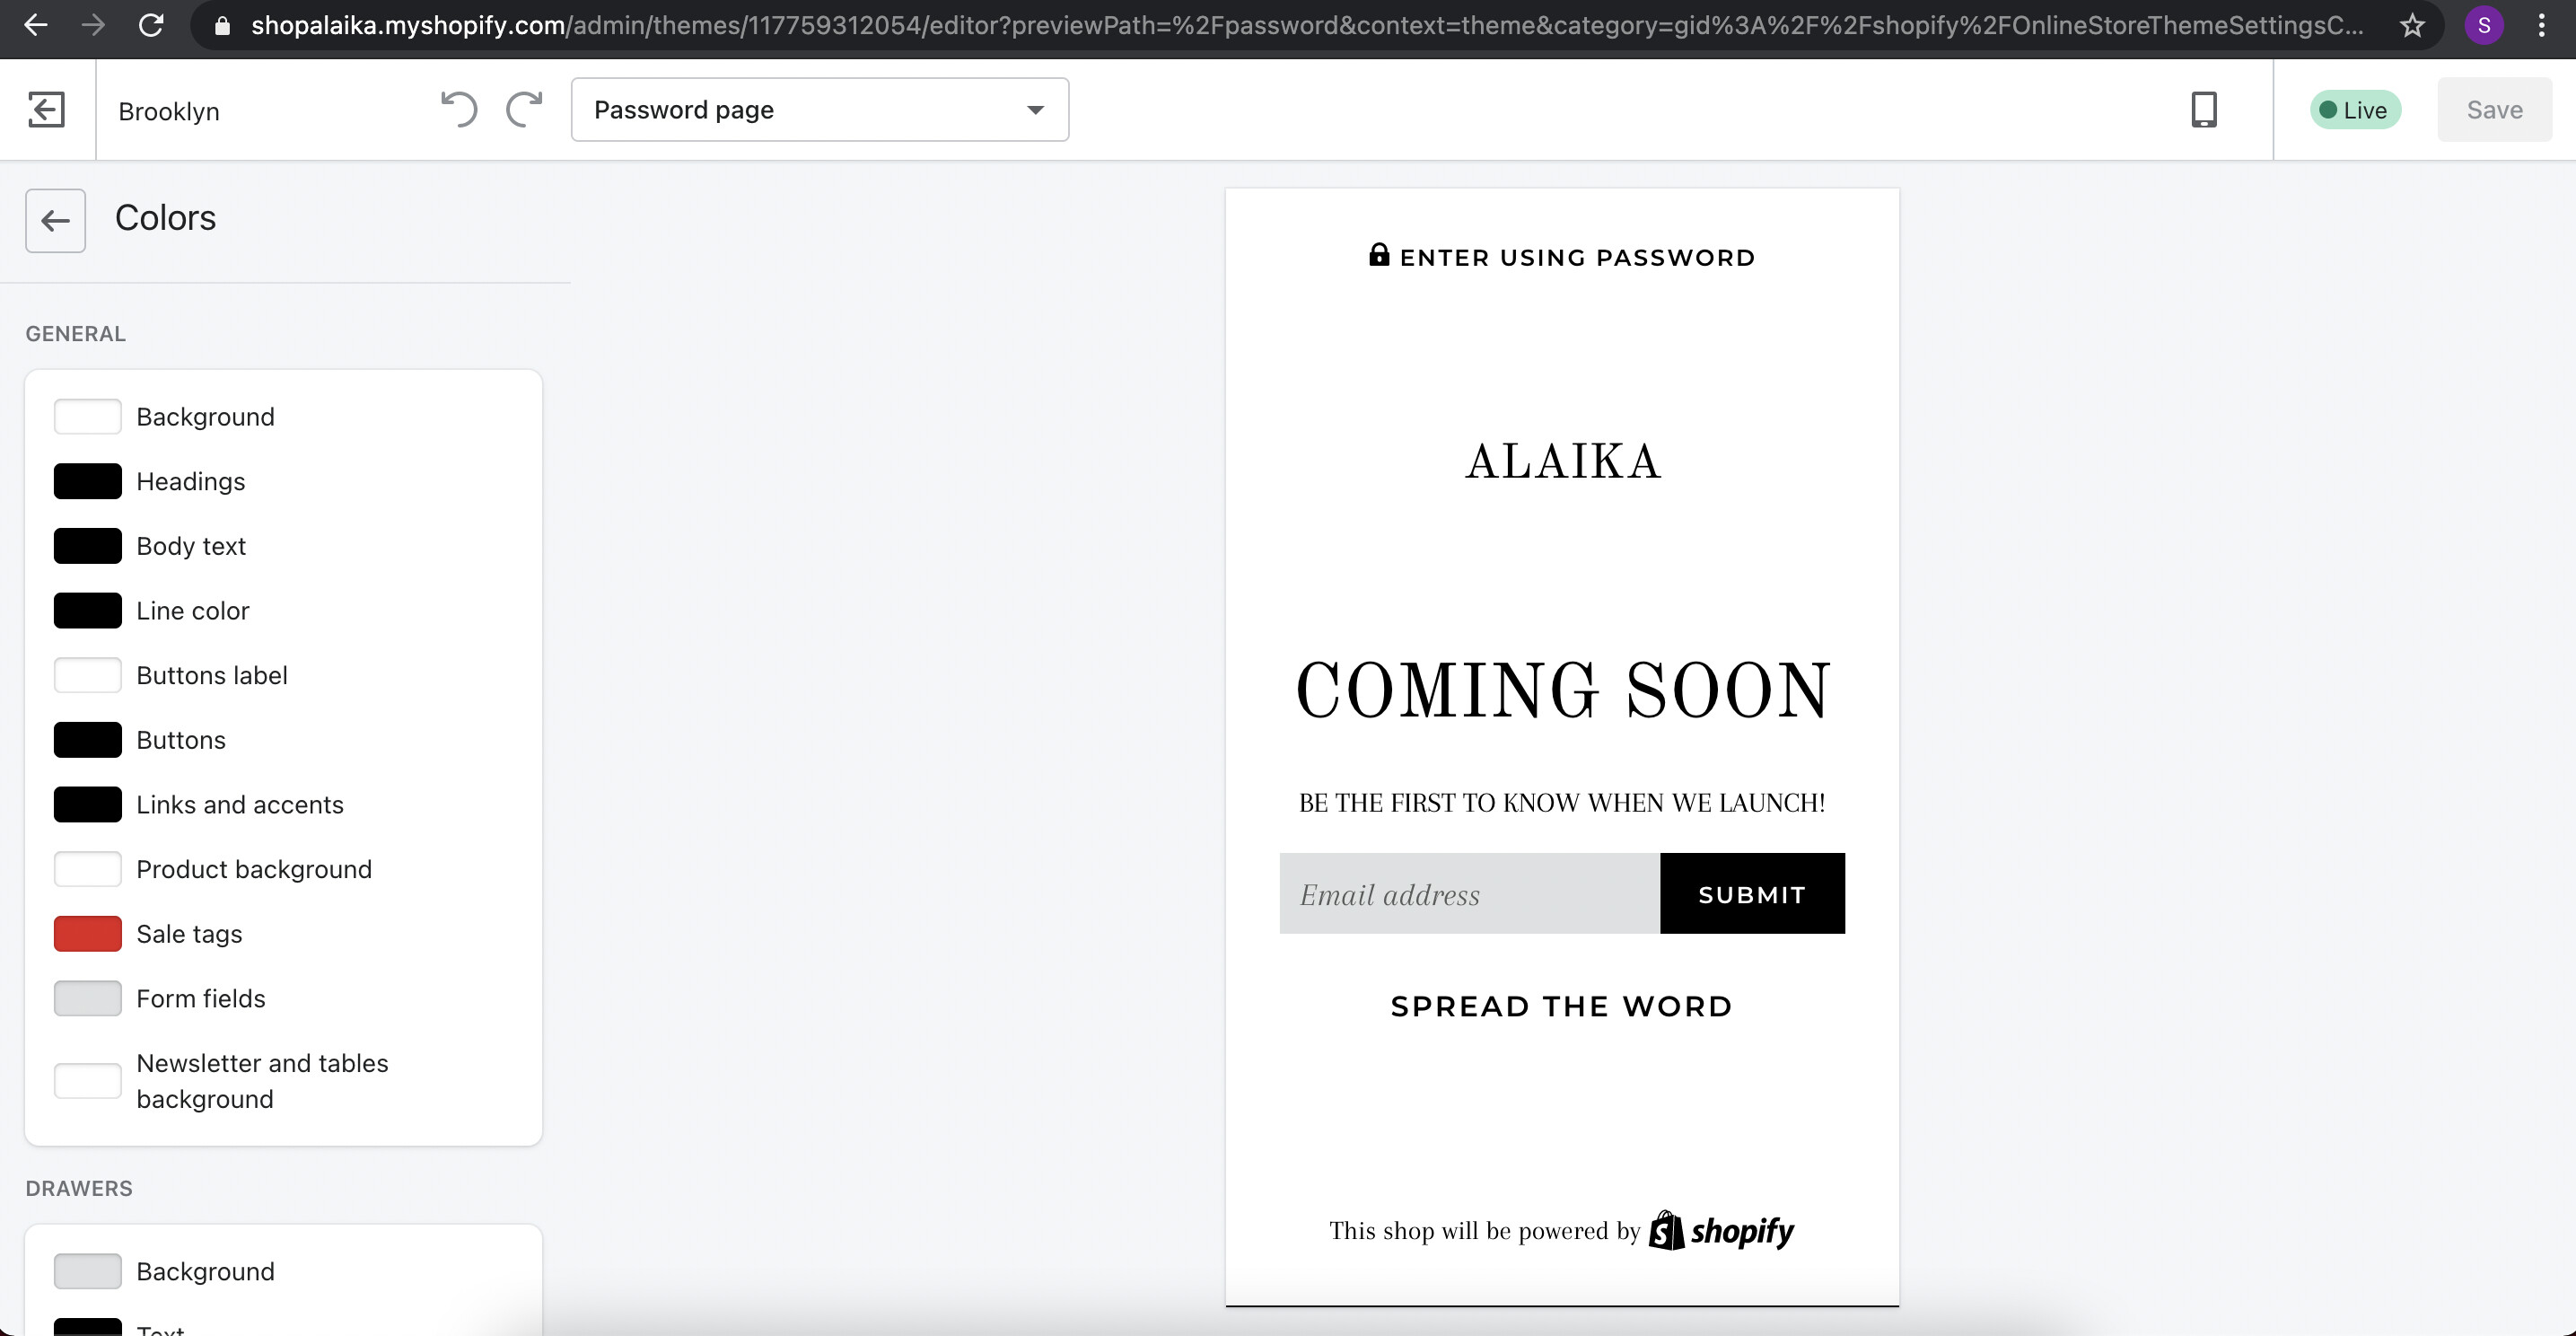Undo the last change
The height and width of the screenshot is (1336, 2576).
pyautogui.click(x=459, y=109)
